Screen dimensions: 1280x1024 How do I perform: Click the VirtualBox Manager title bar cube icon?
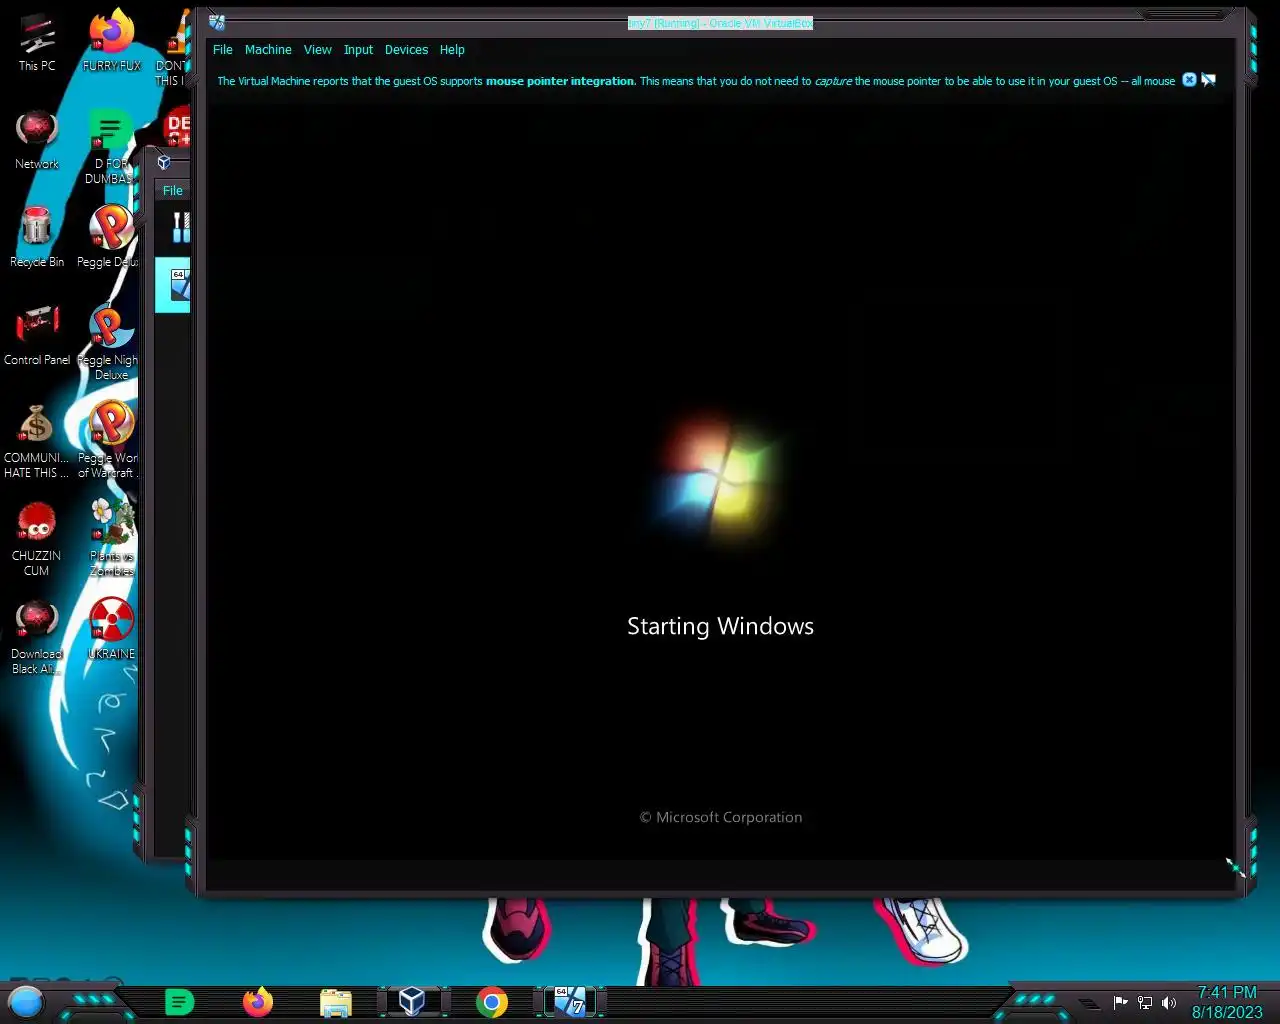pyautogui.click(x=164, y=163)
